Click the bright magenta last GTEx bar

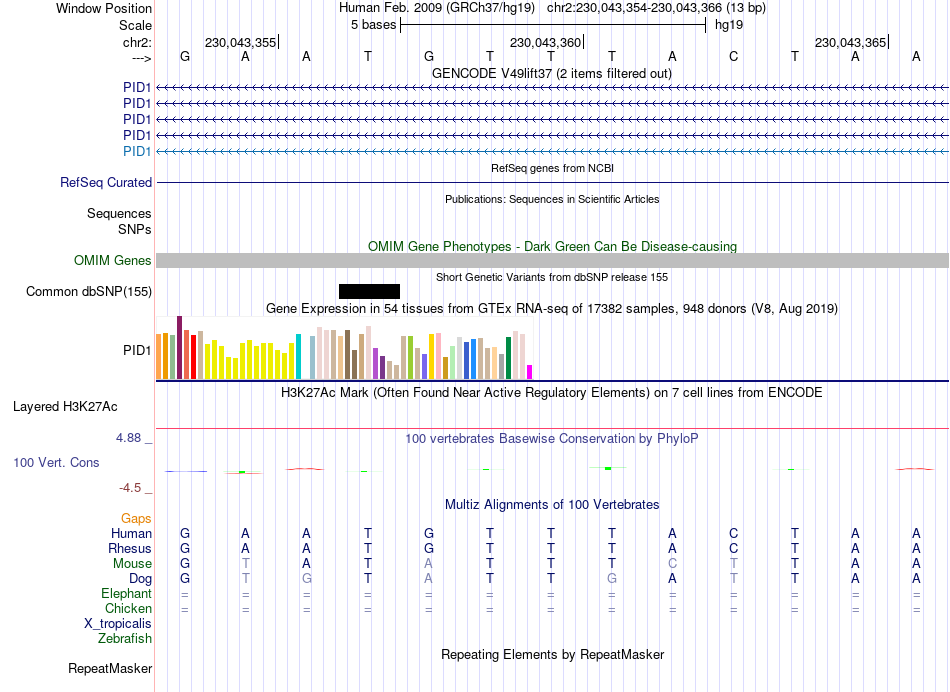click(x=530, y=372)
